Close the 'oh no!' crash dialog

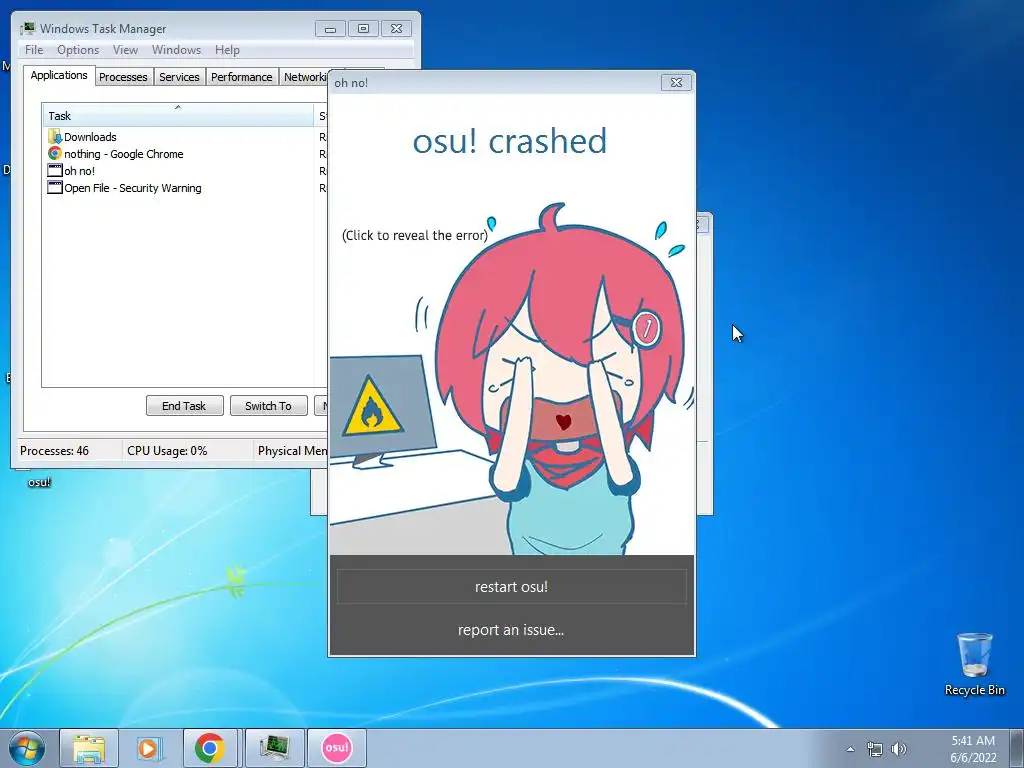coord(677,82)
